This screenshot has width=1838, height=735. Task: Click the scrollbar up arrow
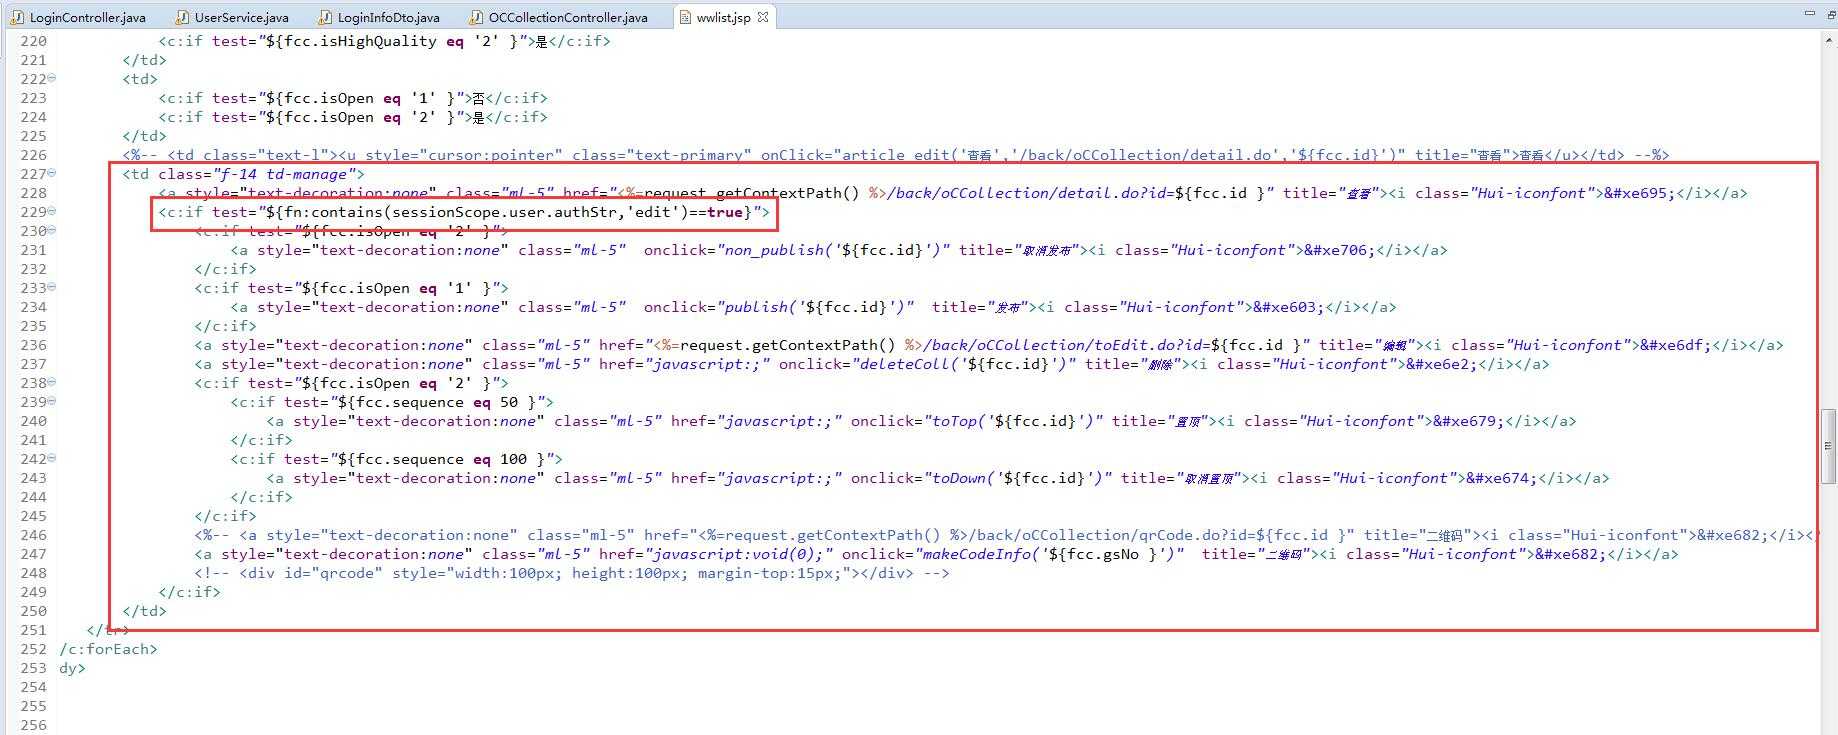click(1829, 41)
